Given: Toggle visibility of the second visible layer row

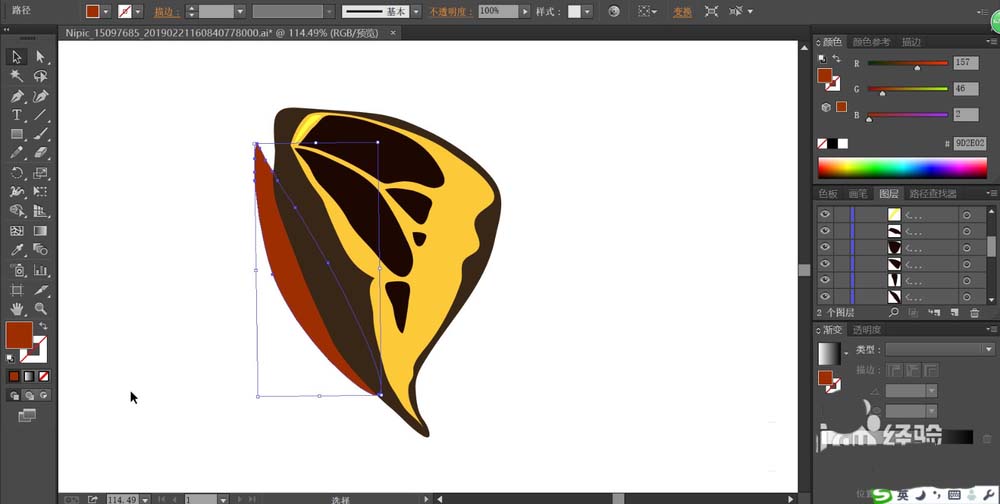Looking at the screenshot, I should [x=825, y=231].
